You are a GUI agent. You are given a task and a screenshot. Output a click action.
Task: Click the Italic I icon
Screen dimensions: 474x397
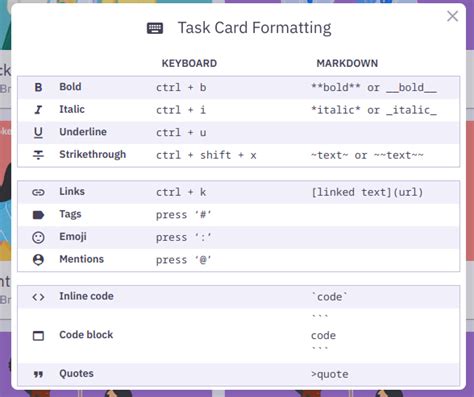pos(38,110)
